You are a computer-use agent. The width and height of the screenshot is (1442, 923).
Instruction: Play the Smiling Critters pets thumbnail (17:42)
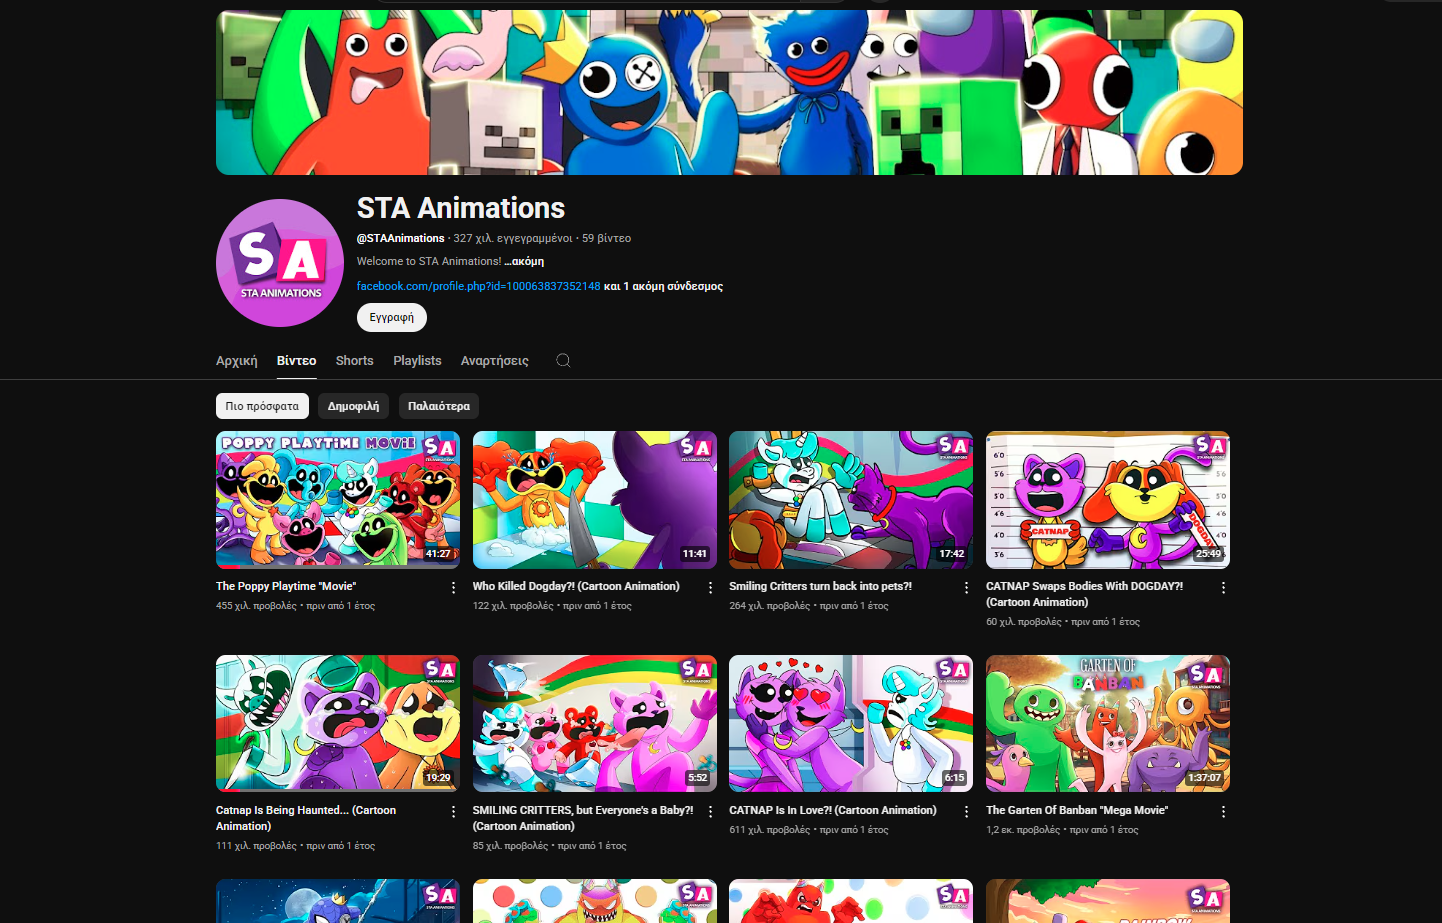[x=851, y=500]
